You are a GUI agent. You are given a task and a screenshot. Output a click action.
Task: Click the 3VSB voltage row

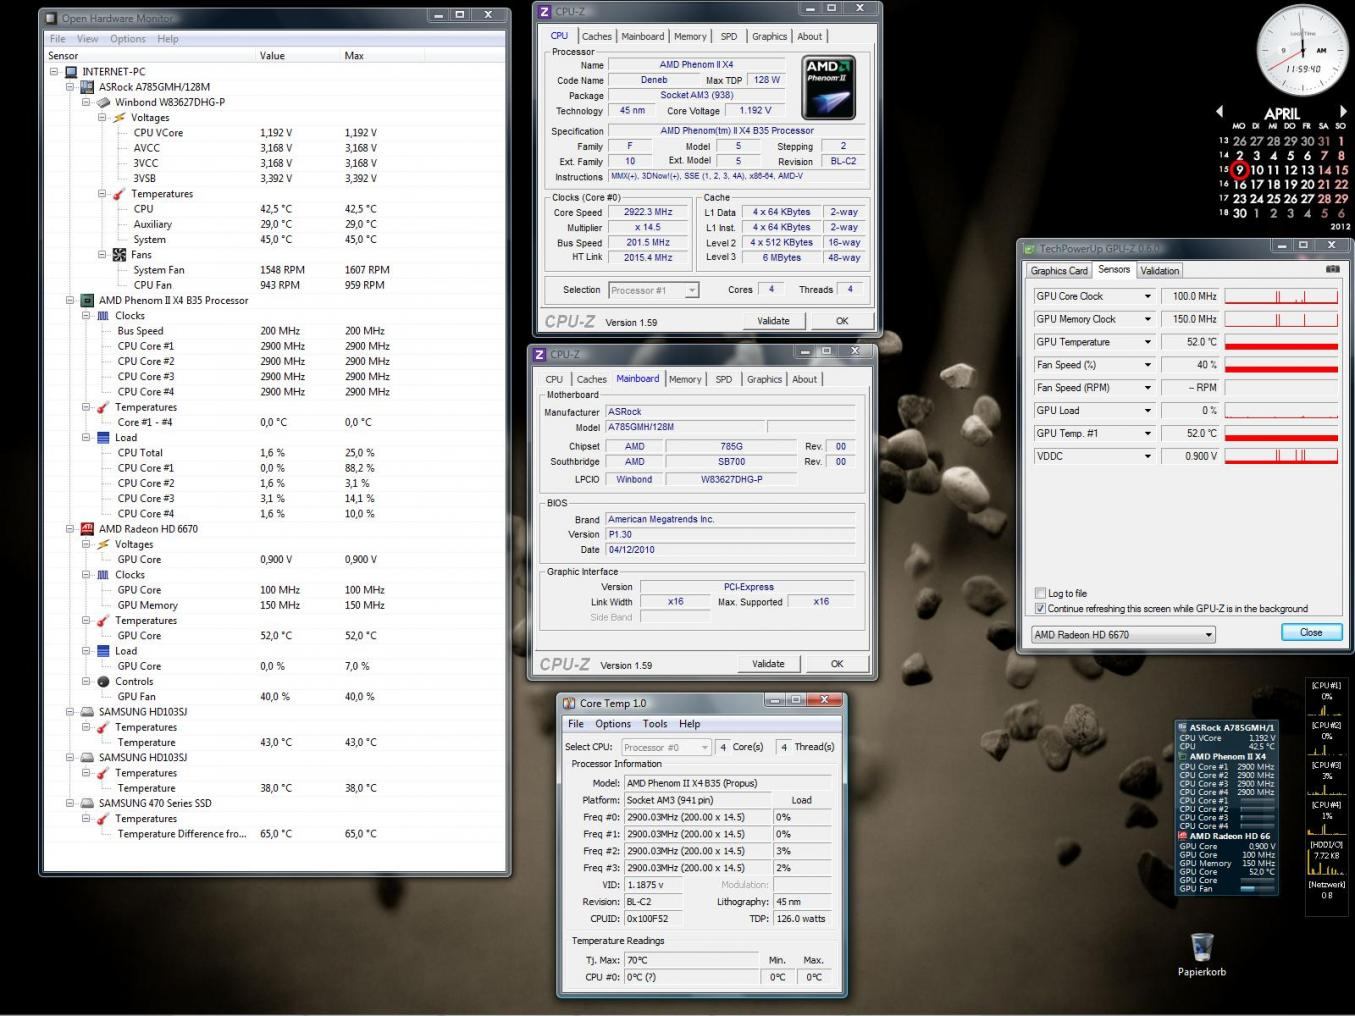274,179
